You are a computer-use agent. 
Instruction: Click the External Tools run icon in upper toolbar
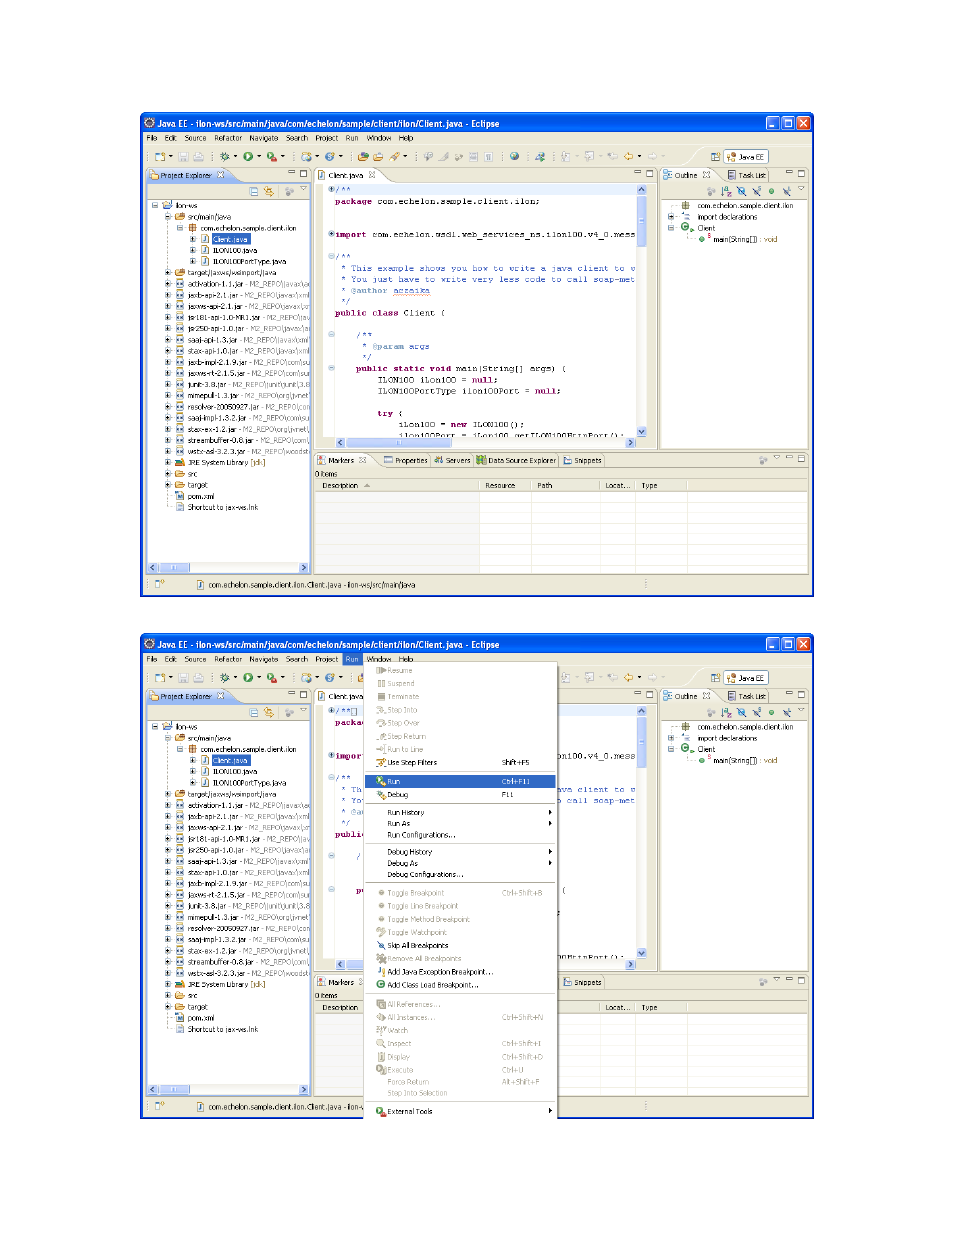pyautogui.click(x=271, y=156)
